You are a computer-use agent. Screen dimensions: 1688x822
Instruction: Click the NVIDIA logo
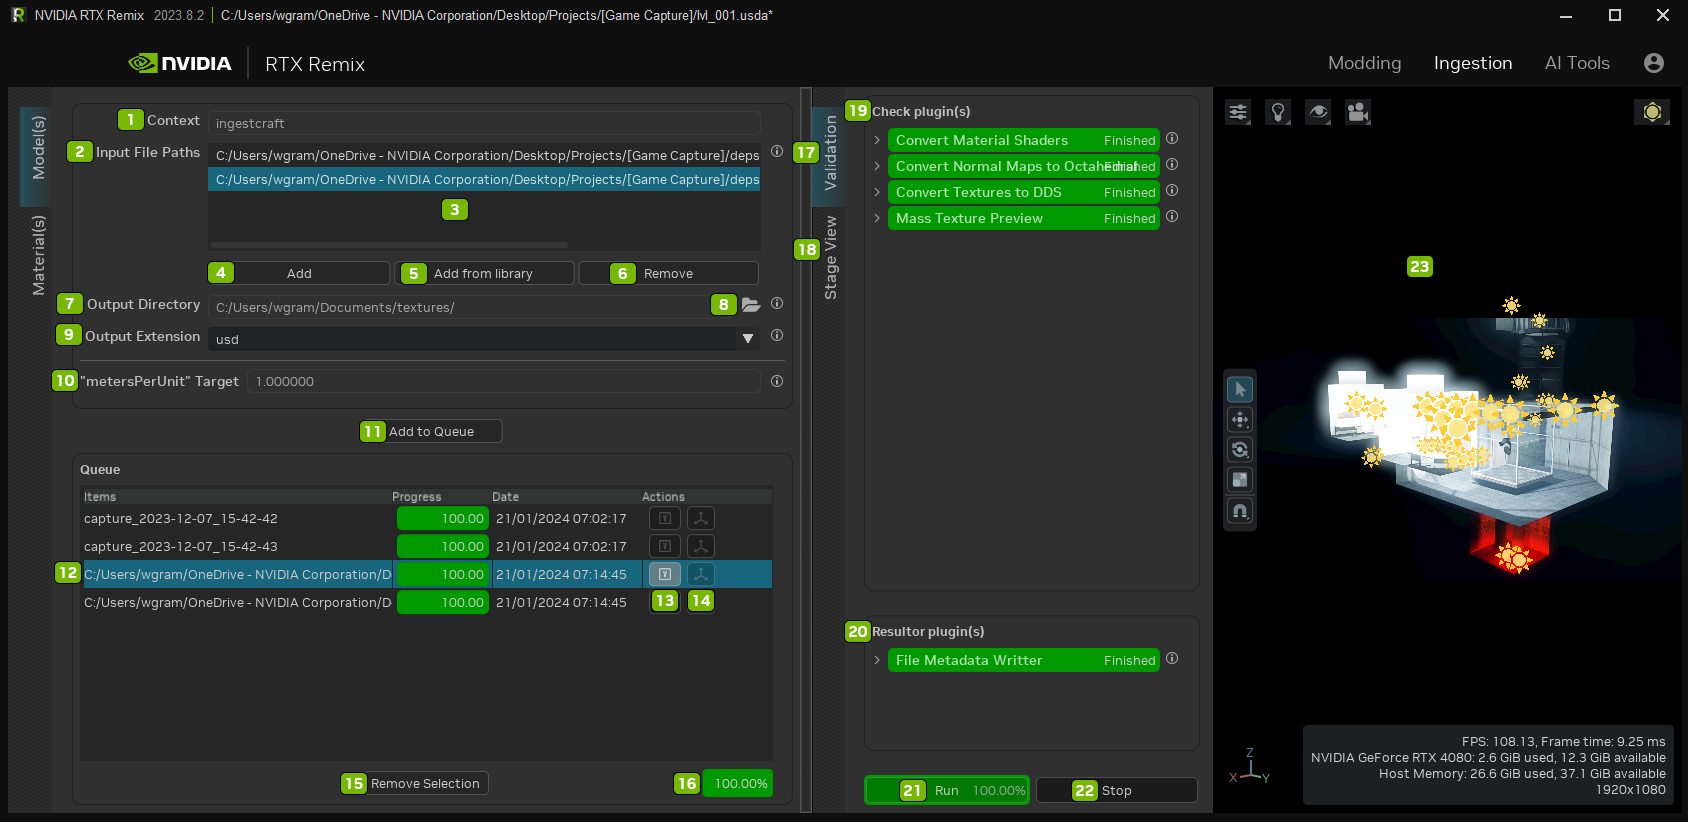pos(180,63)
